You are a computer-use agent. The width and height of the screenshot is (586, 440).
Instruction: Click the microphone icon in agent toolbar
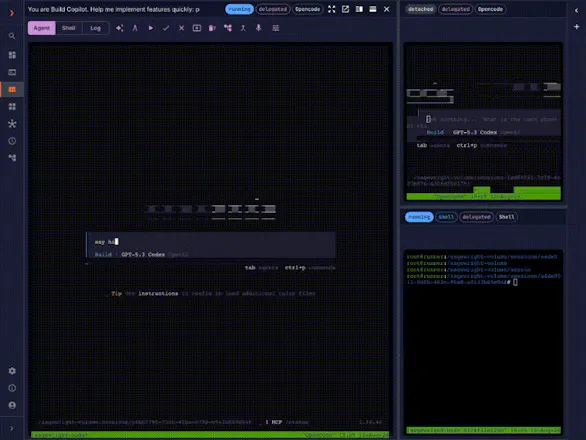click(259, 28)
